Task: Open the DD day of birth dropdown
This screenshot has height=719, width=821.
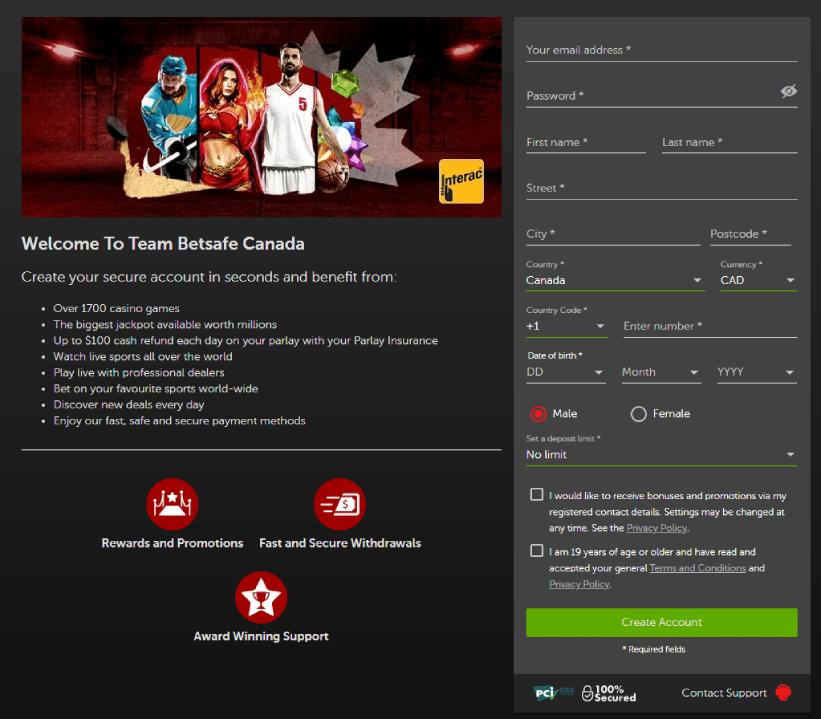Action: 566,372
